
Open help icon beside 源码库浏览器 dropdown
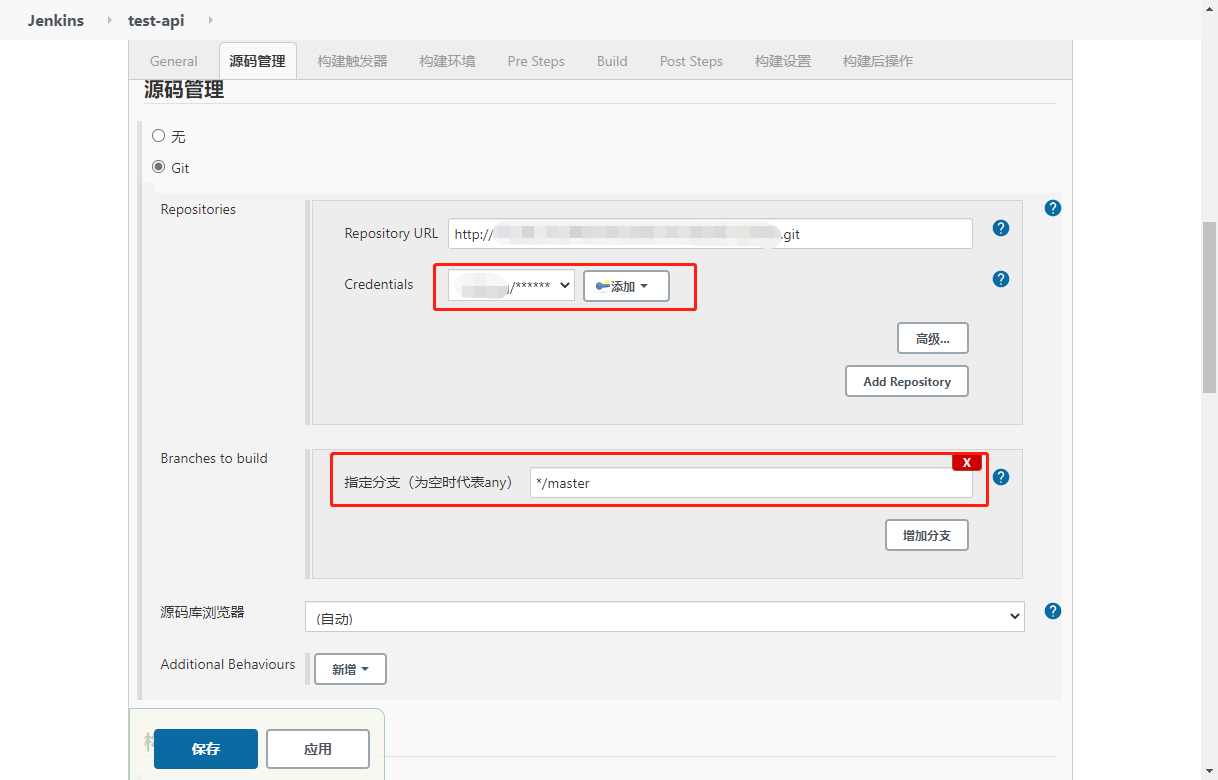coord(1052,611)
